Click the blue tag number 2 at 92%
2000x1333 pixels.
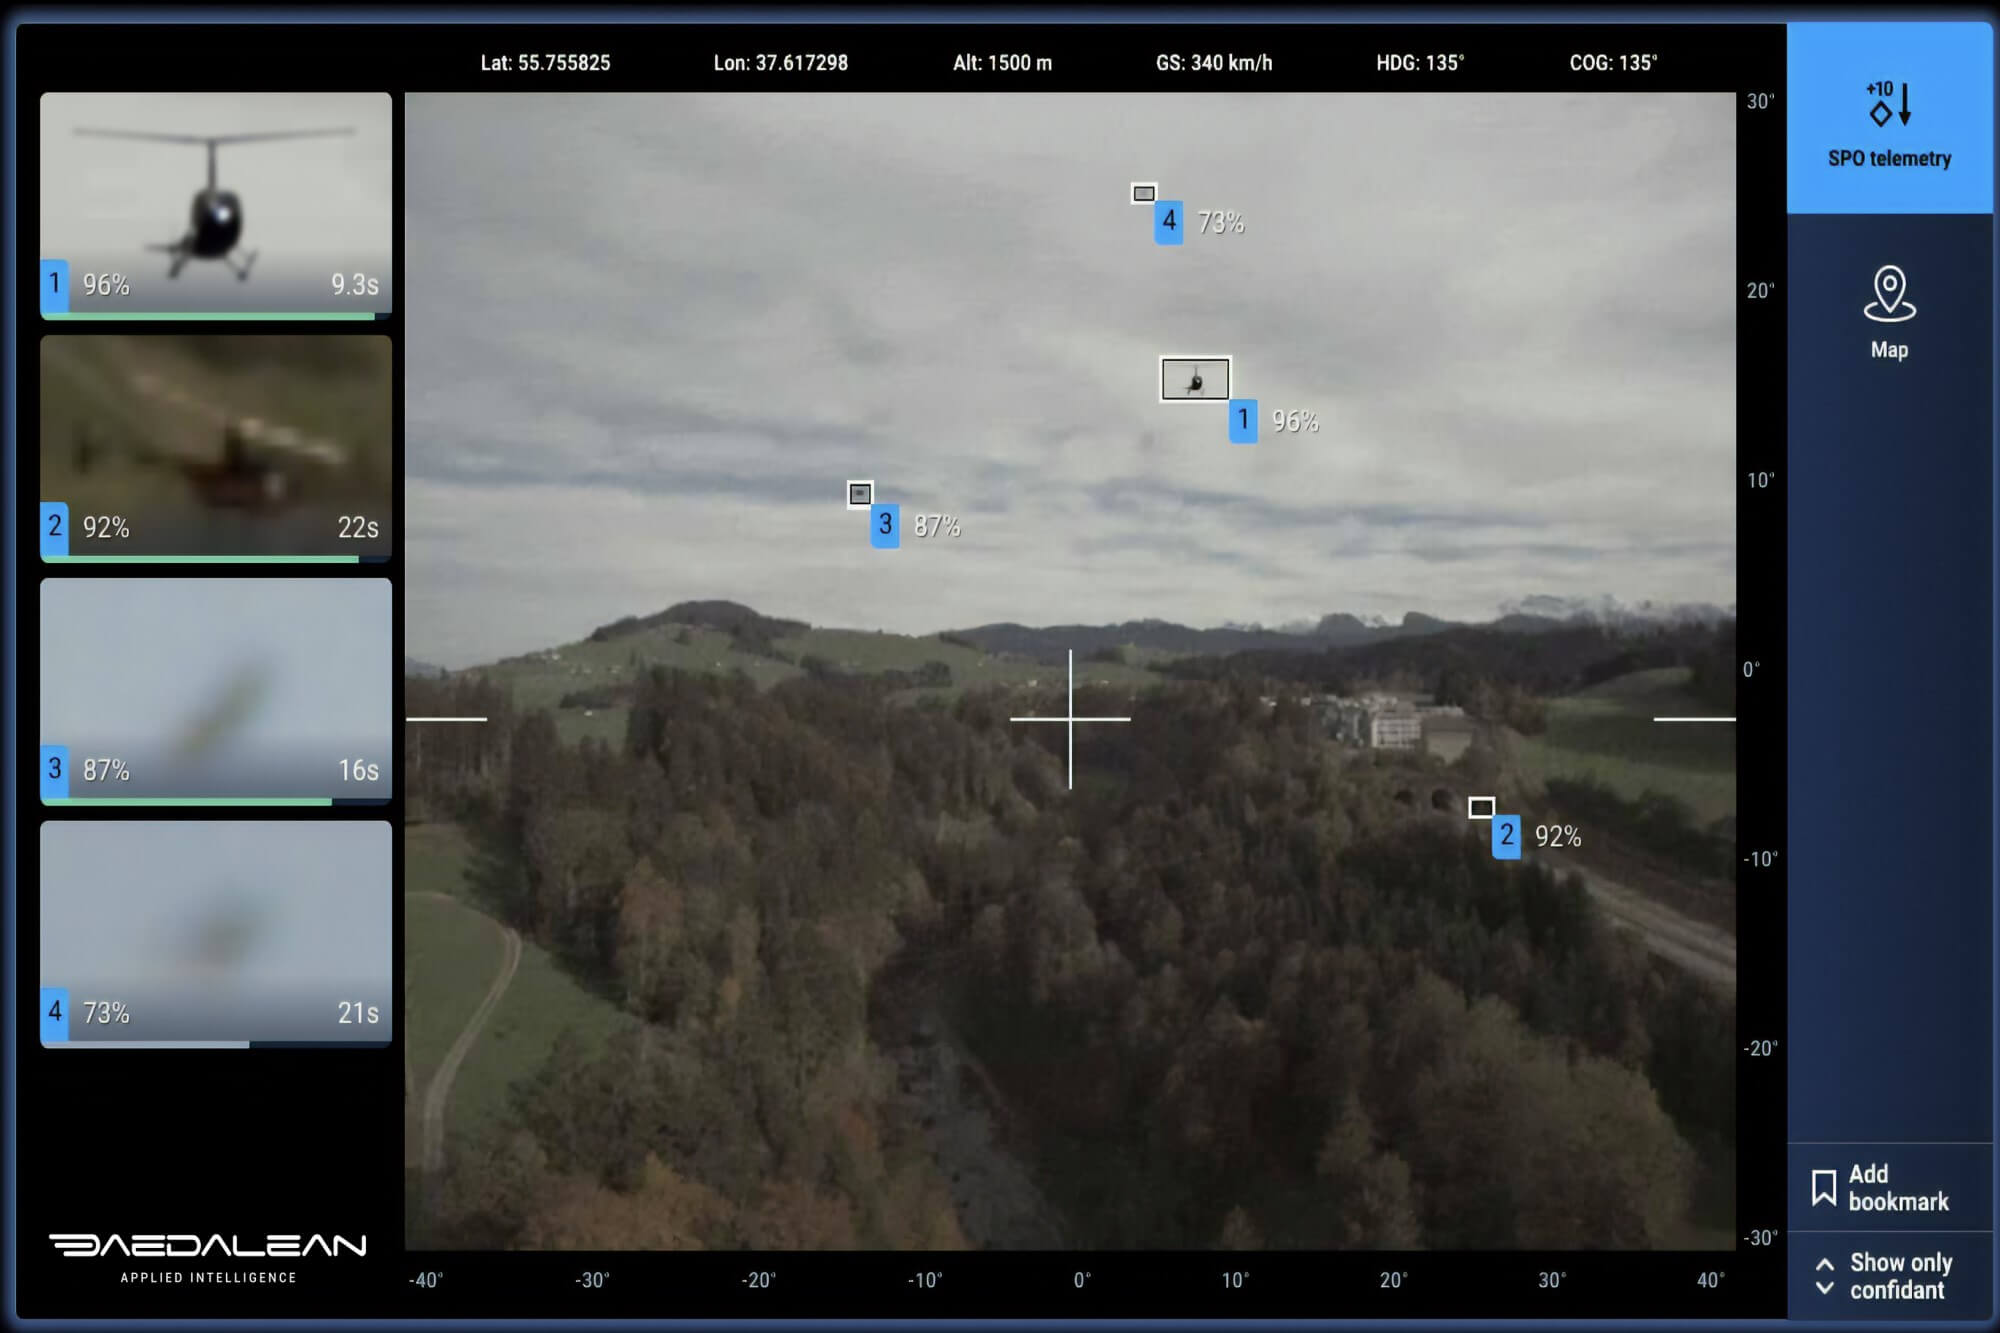[1506, 836]
